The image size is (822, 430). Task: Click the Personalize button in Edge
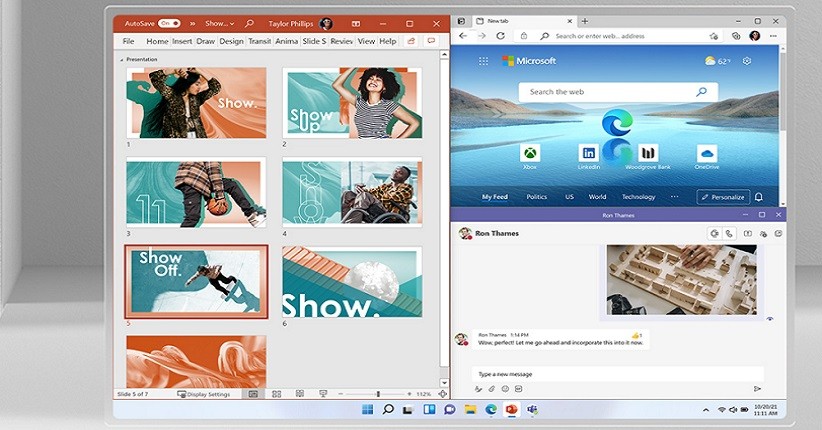tap(723, 197)
